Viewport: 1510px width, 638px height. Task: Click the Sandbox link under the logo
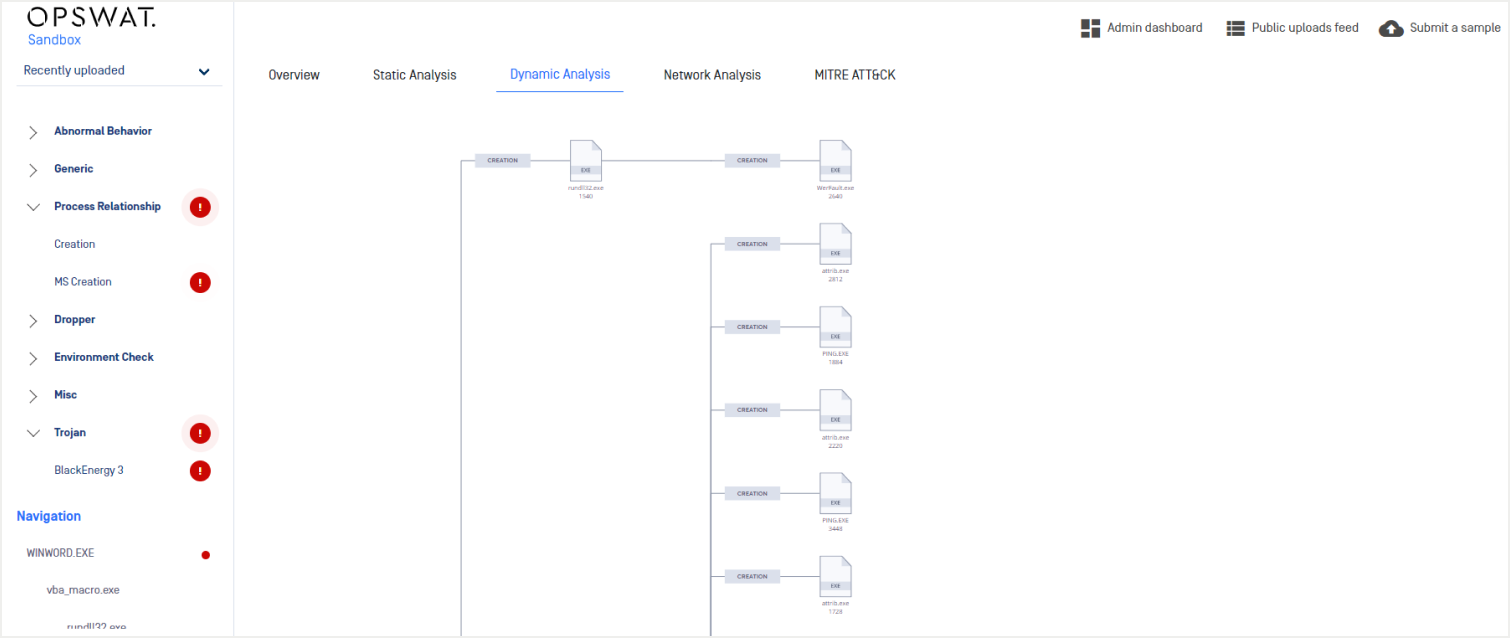pos(54,40)
